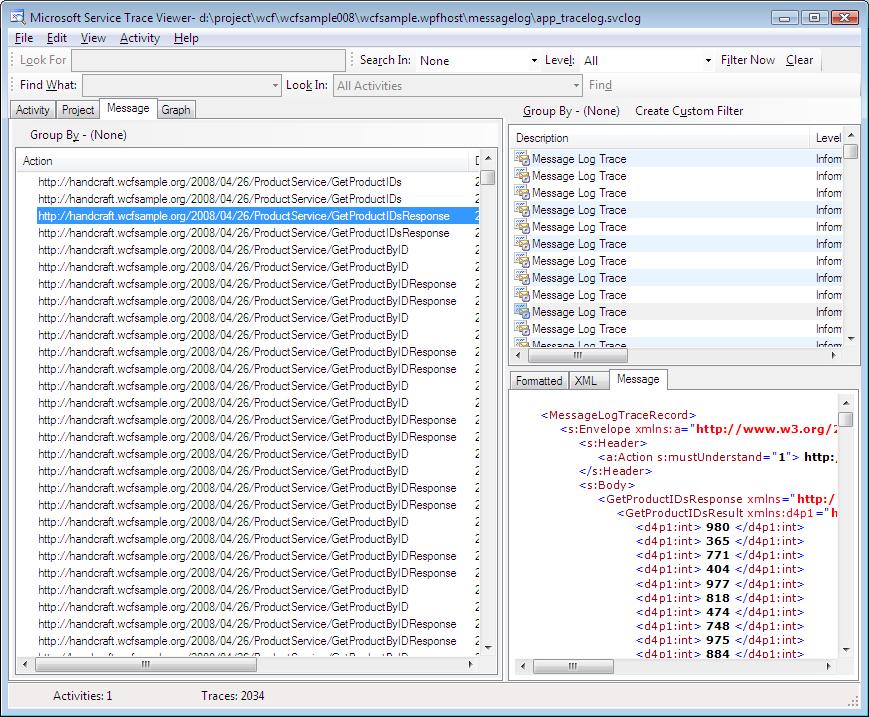Image resolution: width=869 pixels, height=717 pixels.
Task: Click the <GetProductIDsResult line
Action: tap(727, 513)
